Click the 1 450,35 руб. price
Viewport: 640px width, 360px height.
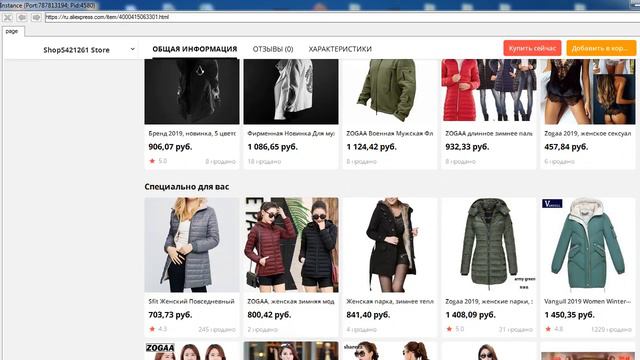(x=569, y=315)
